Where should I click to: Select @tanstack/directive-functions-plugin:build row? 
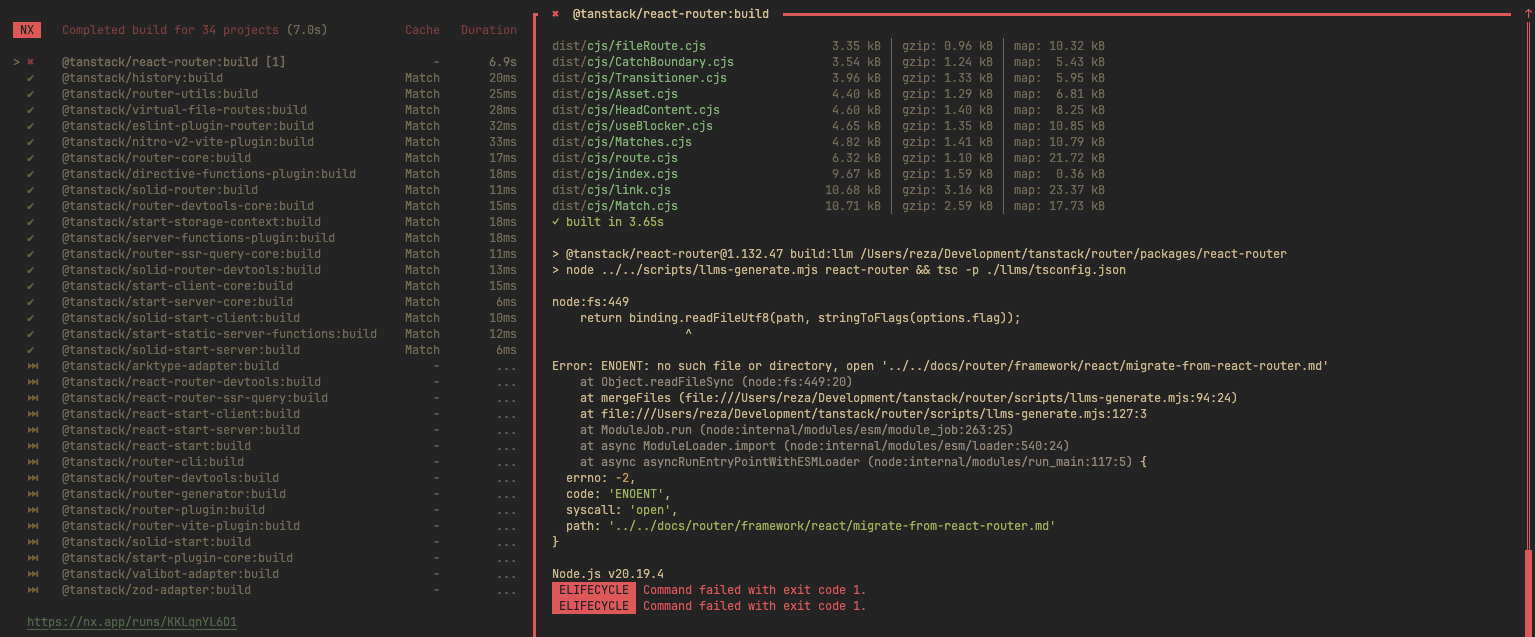265,174
